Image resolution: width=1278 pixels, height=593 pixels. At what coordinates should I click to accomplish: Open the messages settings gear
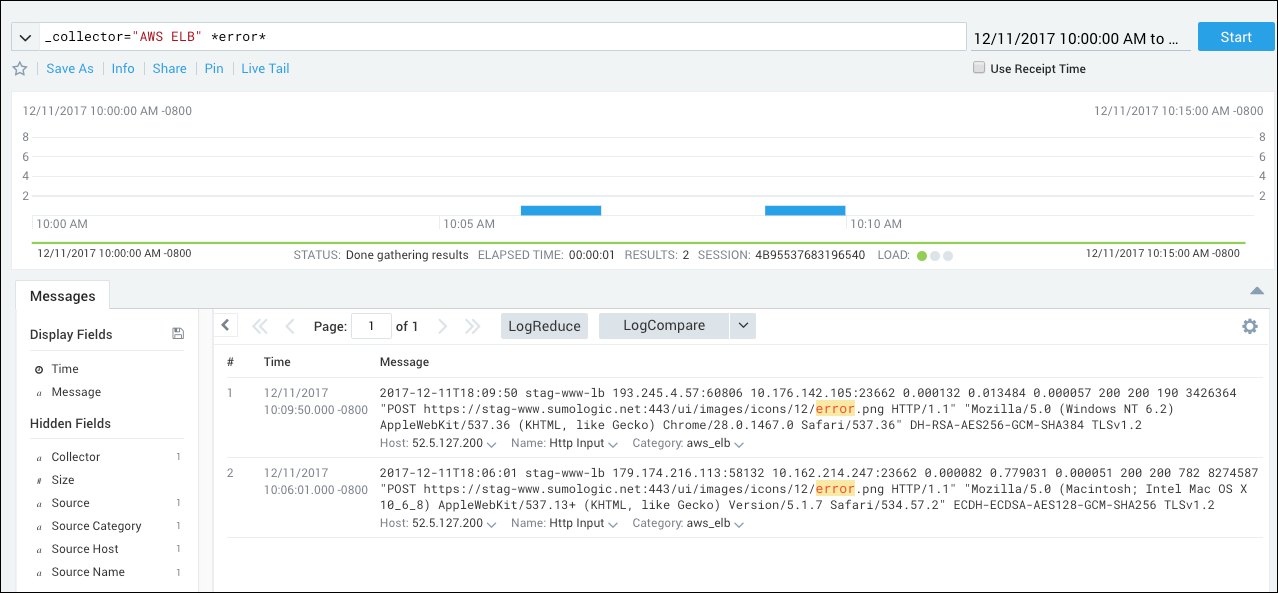coord(1249,326)
